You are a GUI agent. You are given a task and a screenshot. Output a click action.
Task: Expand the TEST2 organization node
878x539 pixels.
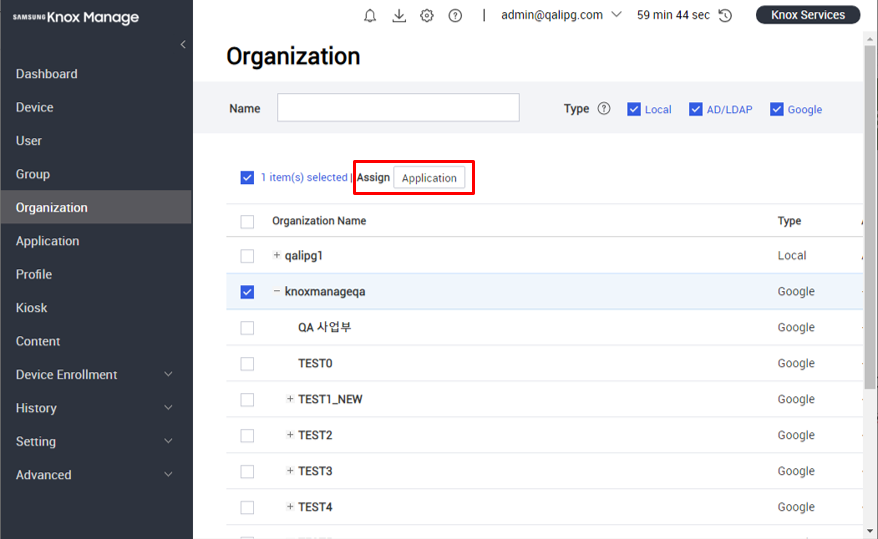point(290,435)
